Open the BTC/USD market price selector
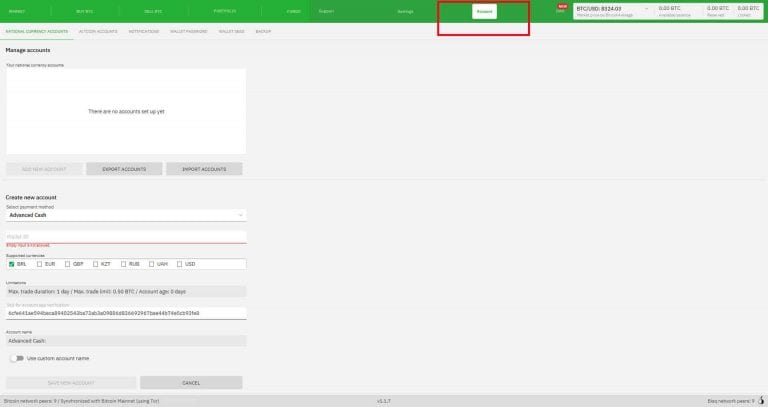Image resolution: width=768 pixels, height=407 pixels. 612,9
